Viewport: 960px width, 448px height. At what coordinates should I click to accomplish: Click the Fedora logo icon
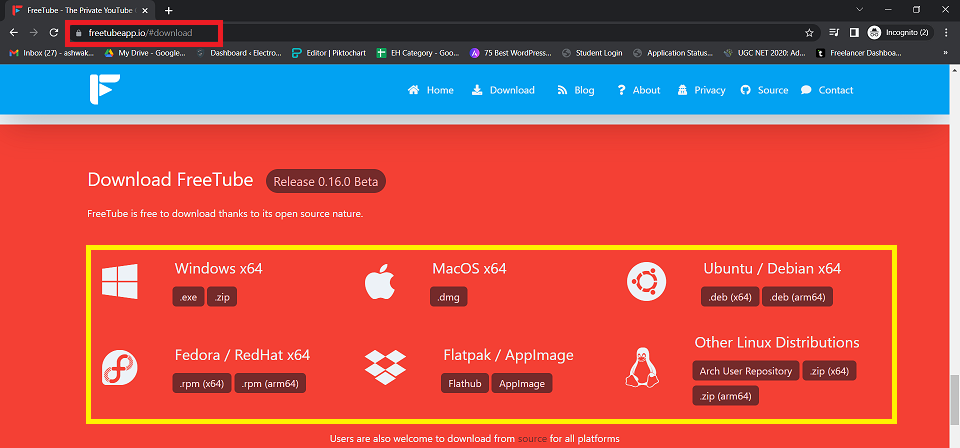click(119, 368)
